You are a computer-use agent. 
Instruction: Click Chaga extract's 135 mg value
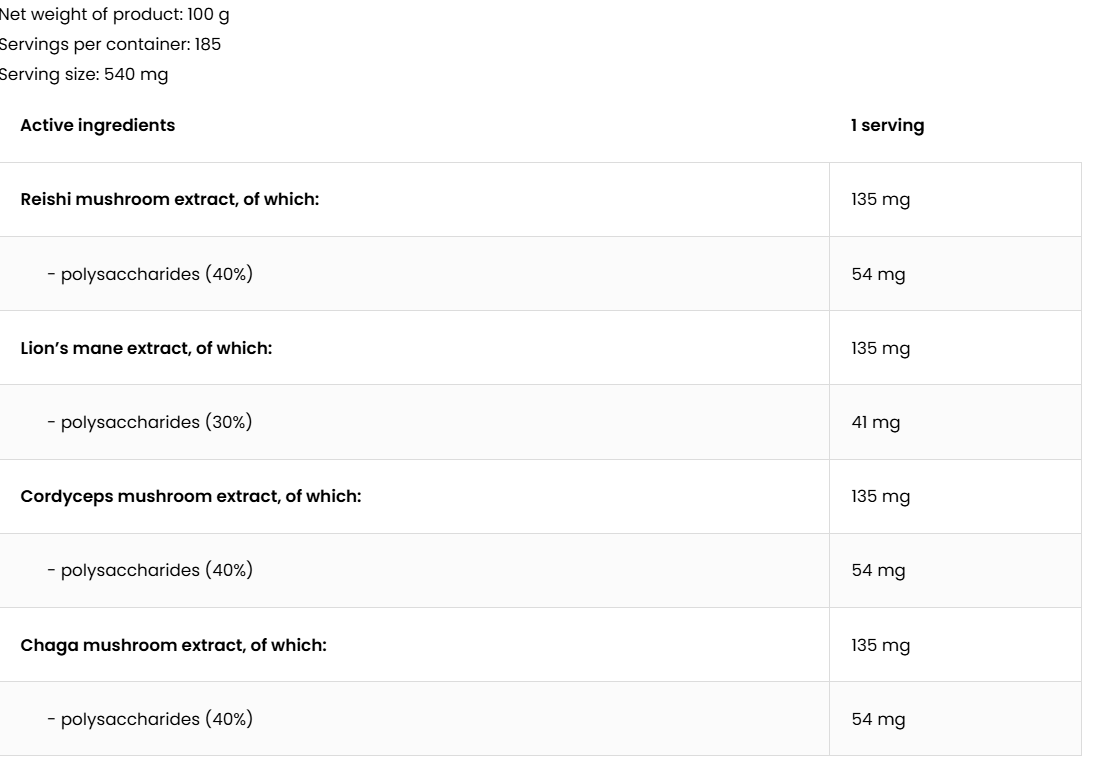[x=880, y=645]
